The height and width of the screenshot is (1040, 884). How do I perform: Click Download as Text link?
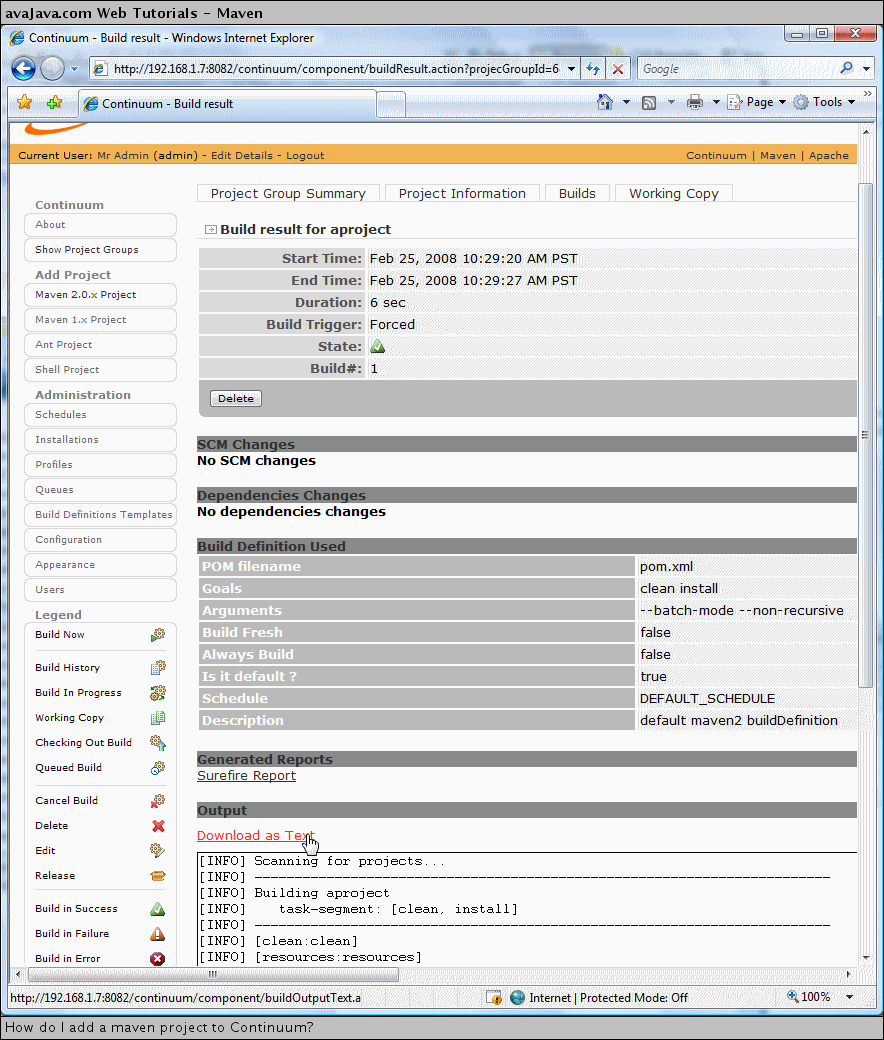pyautogui.click(x=254, y=836)
